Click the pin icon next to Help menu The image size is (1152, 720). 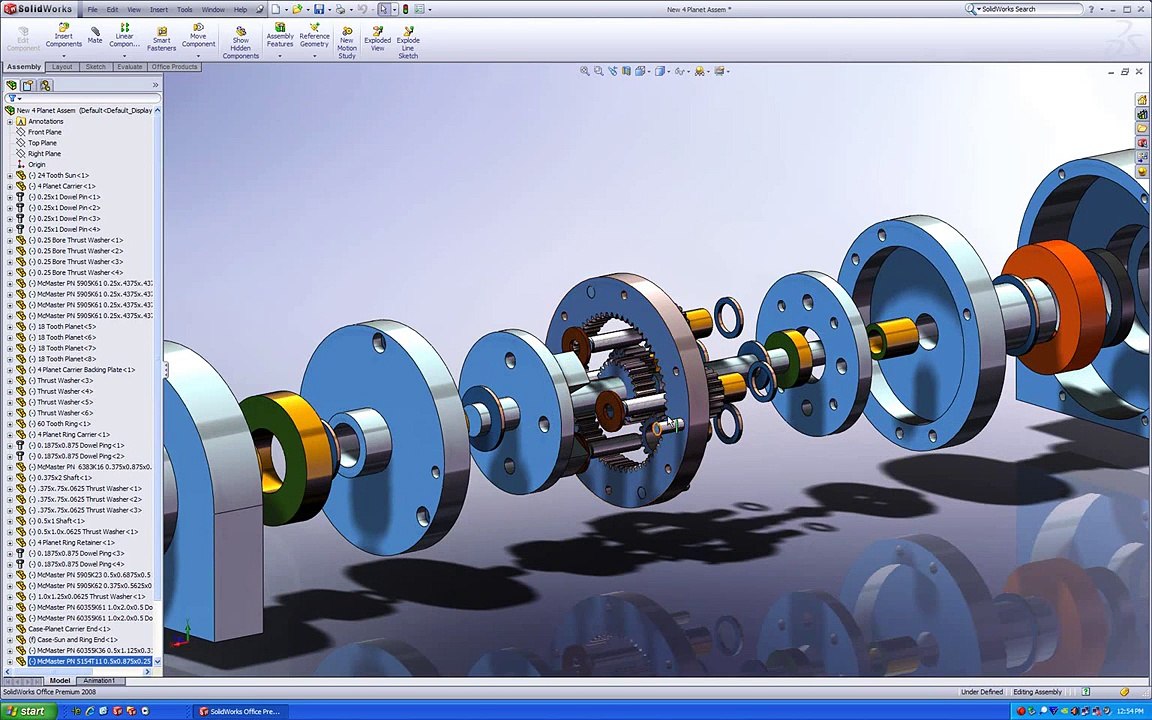tap(259, 10)
